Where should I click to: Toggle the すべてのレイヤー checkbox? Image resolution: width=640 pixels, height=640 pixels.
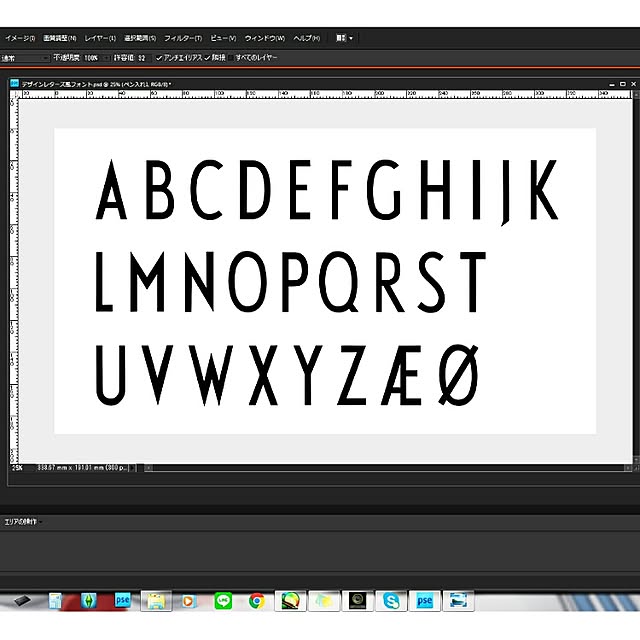coord(231,58)
